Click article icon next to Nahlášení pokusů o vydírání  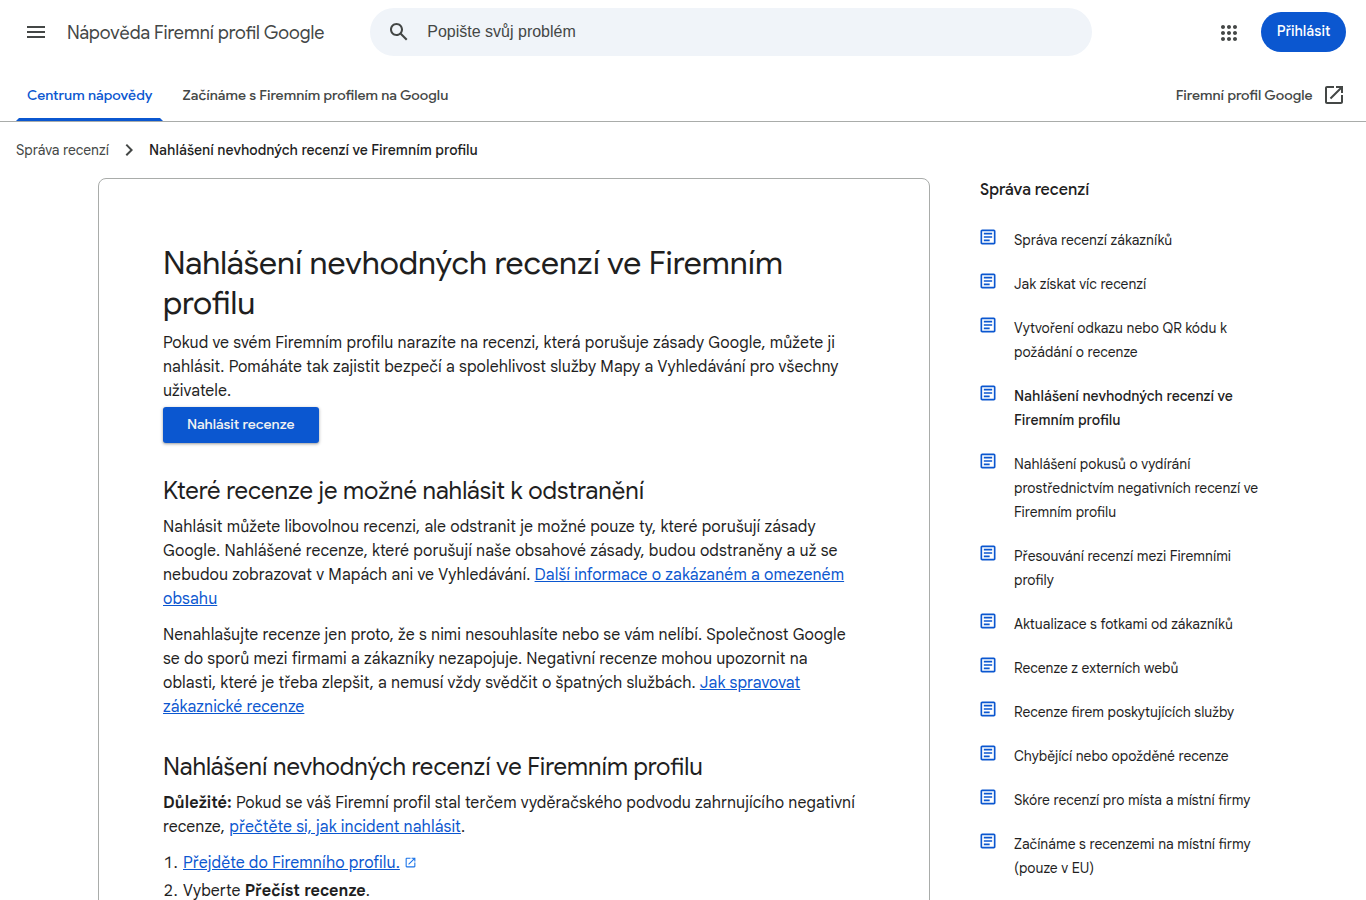coord(988,461)
